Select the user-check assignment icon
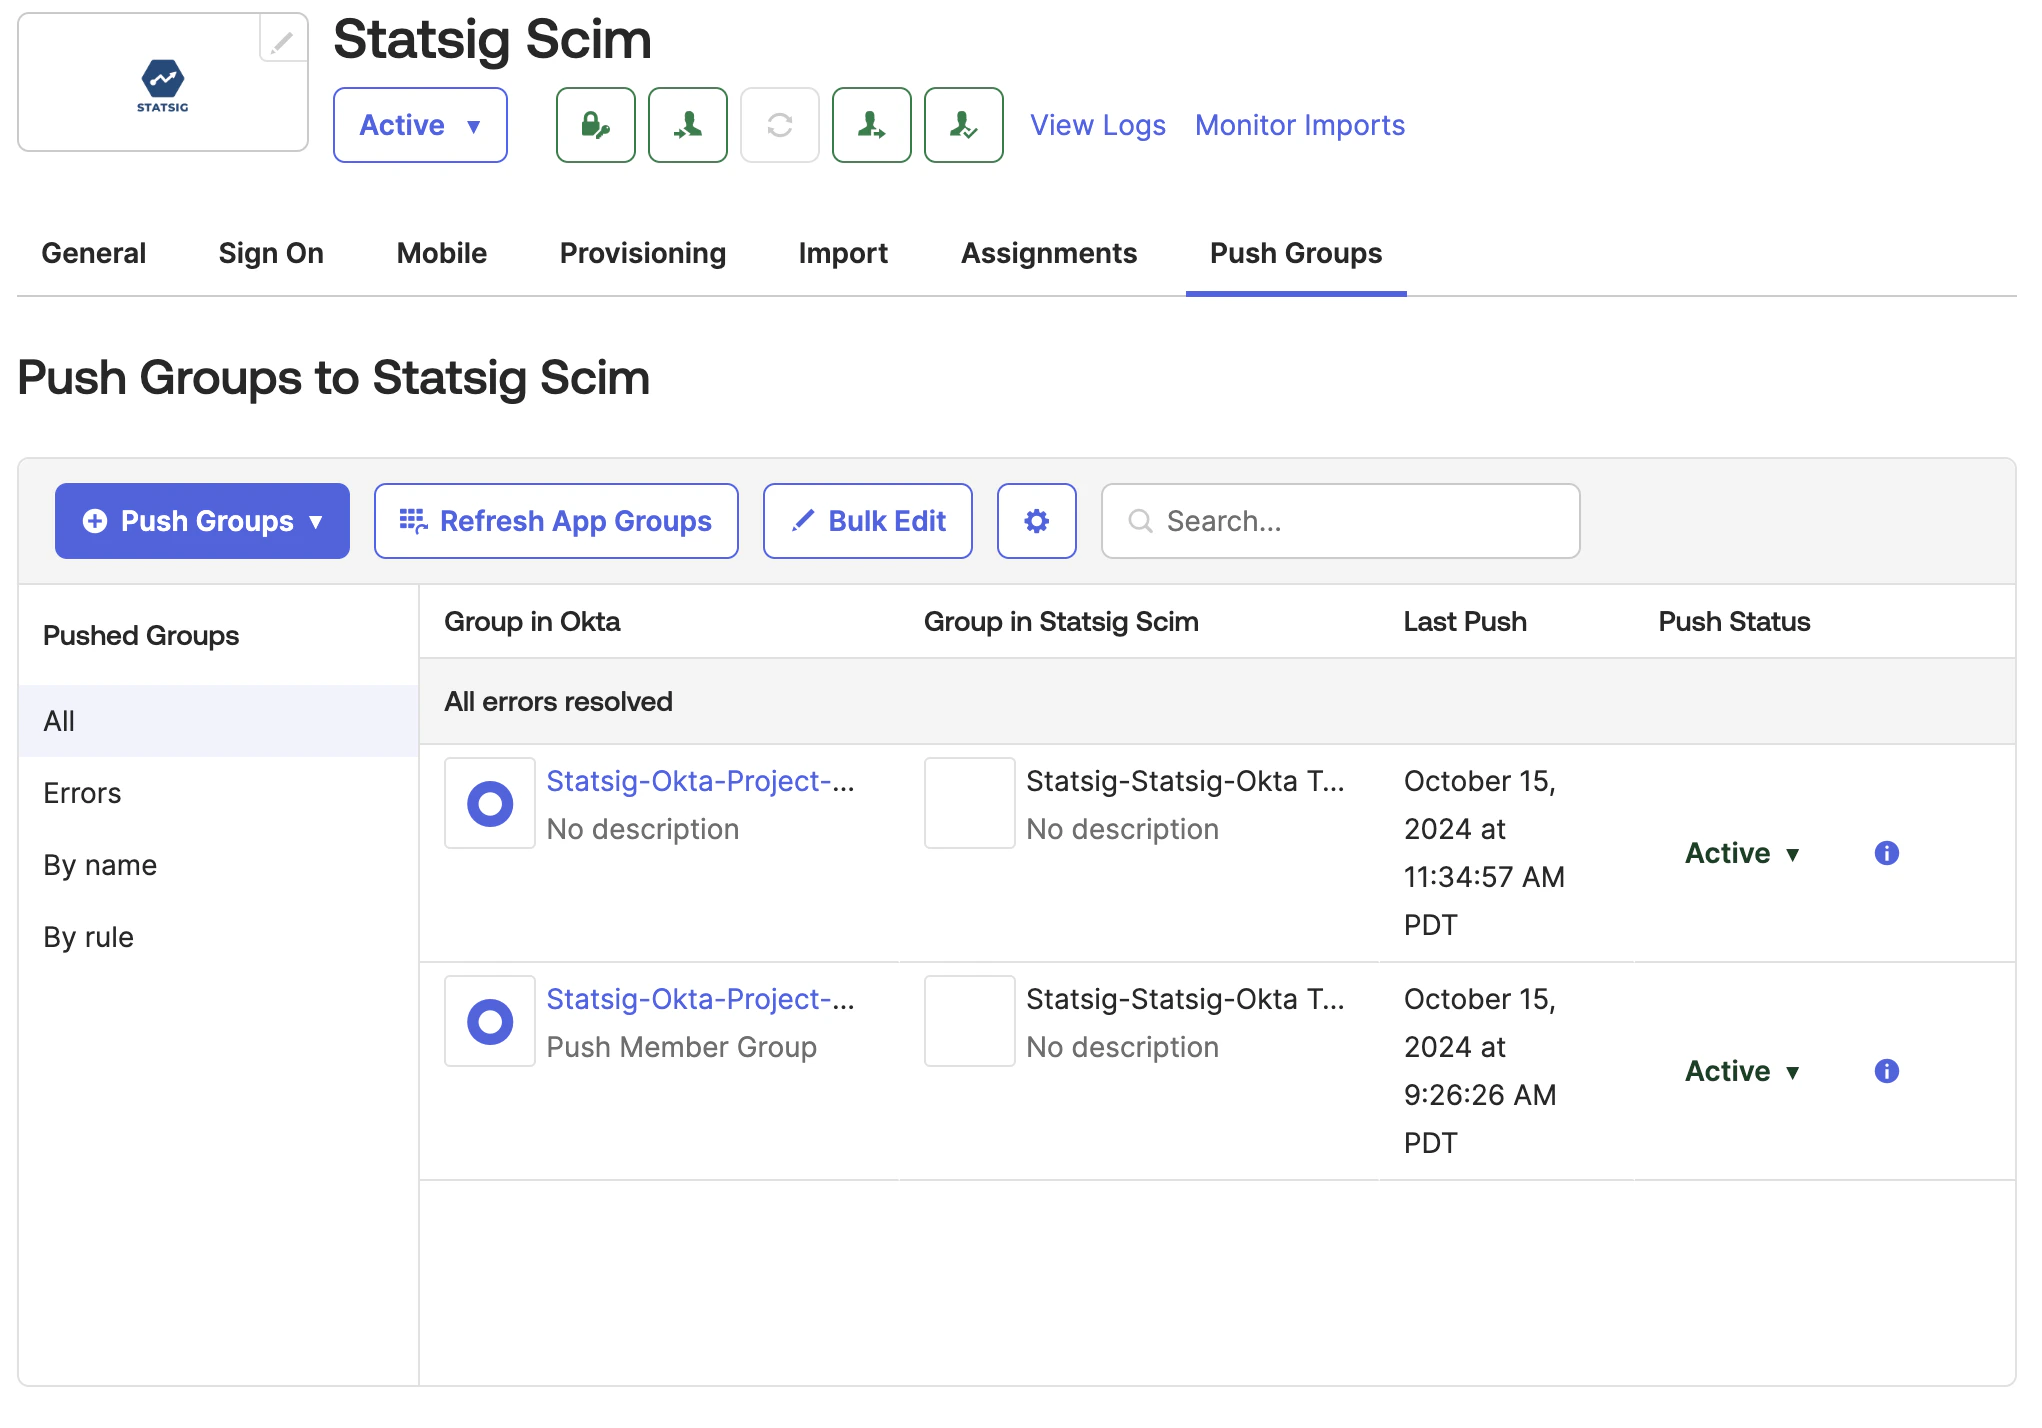2042x1428 pixels. pyautogui.click(x=962, y=125)
